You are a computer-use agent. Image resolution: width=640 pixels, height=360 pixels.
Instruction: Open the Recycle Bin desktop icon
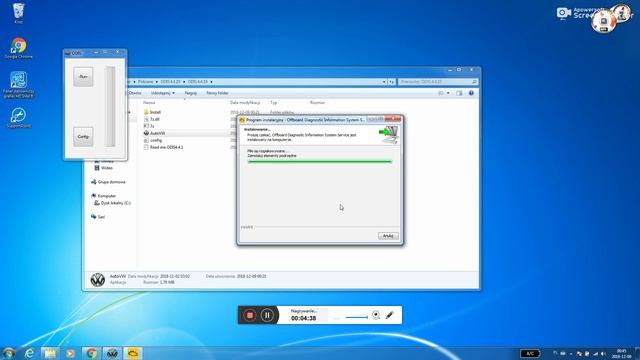(18, 13)
